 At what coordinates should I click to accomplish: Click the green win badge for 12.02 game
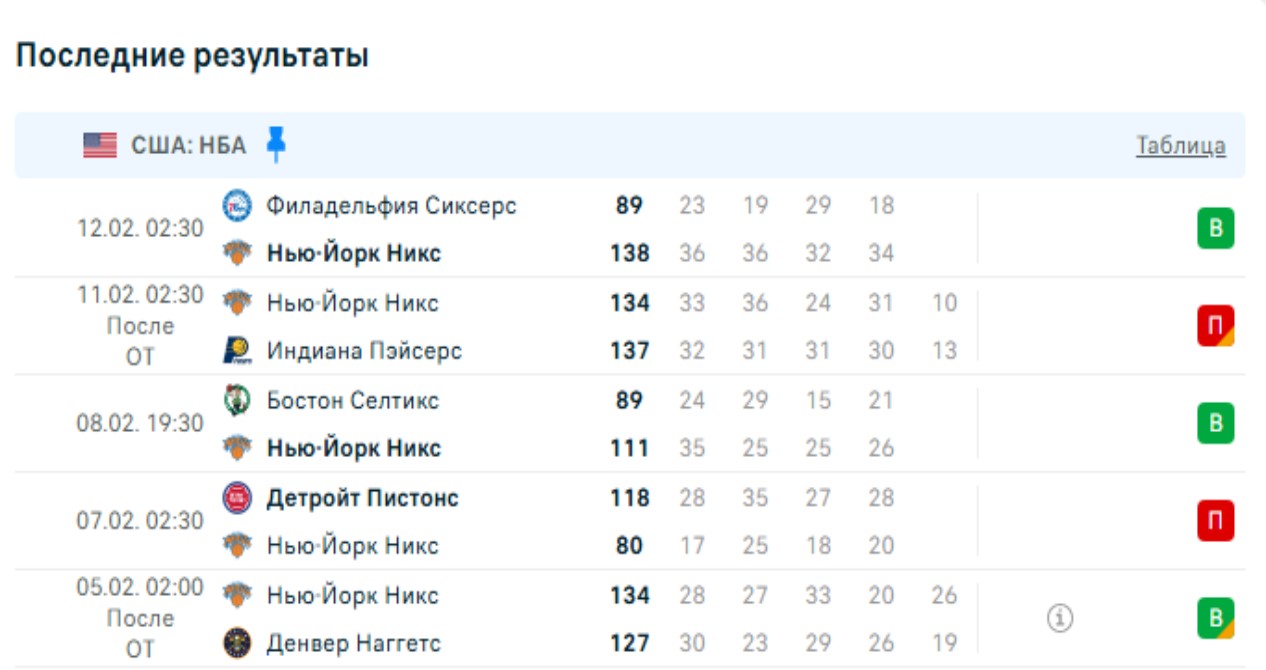pos(1215,229)
